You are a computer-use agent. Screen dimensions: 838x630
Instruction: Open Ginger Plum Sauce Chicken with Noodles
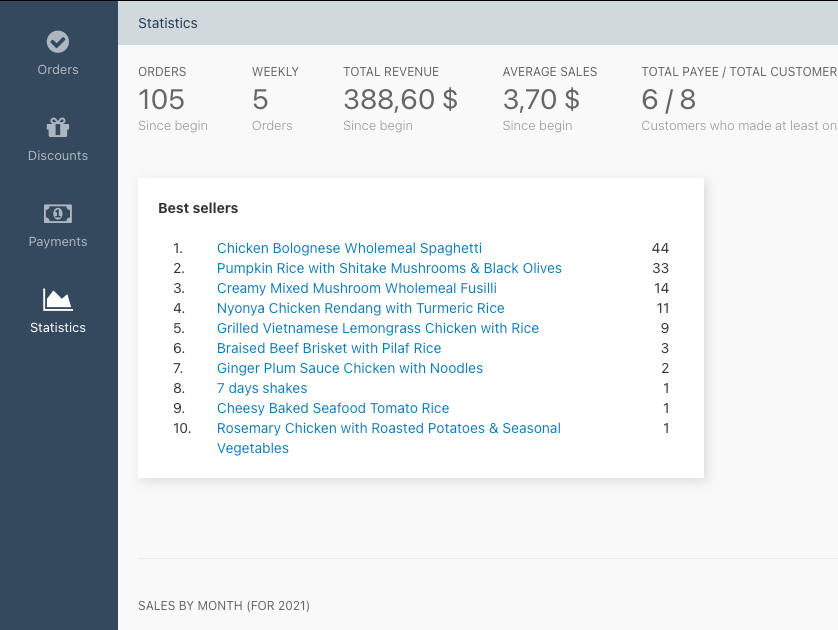(350, 368)
